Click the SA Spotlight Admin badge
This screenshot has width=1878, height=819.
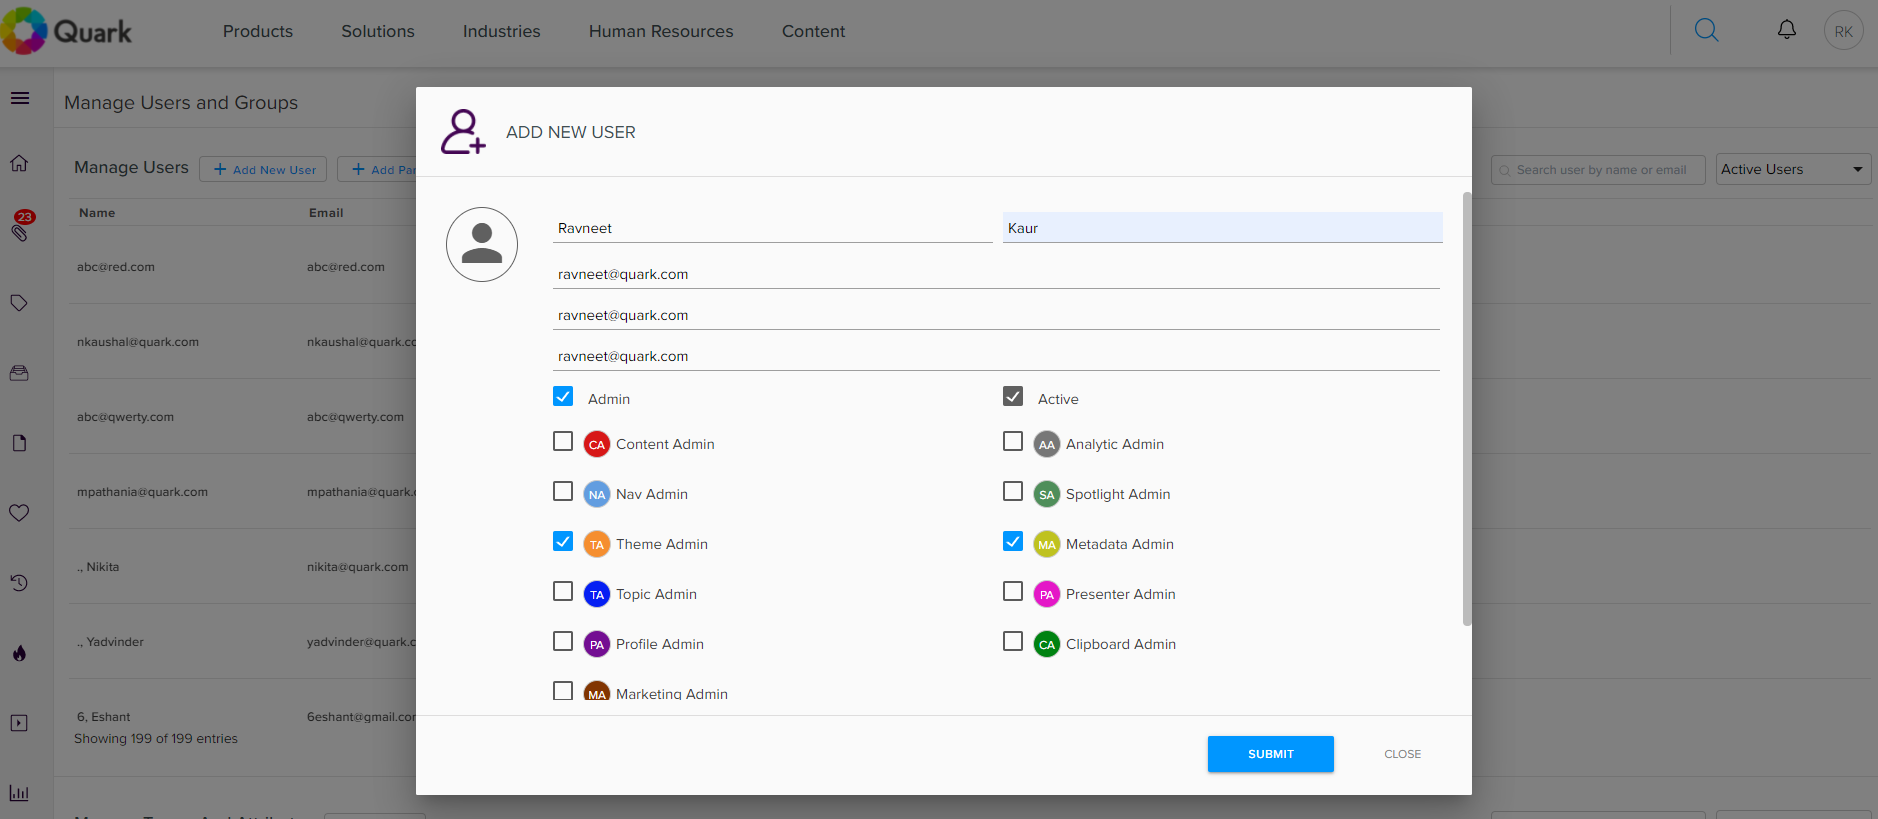coord(1047,494)
